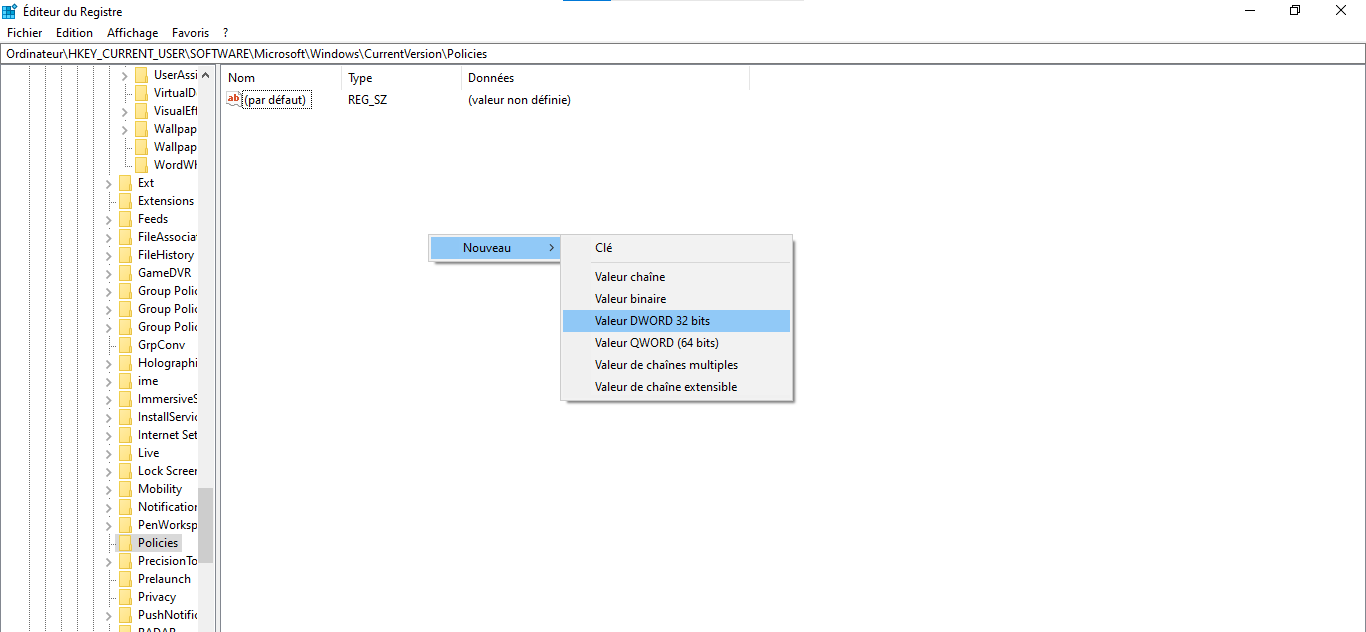Click the string value "ab" icon beside (par défaut)

click(232, 99)
